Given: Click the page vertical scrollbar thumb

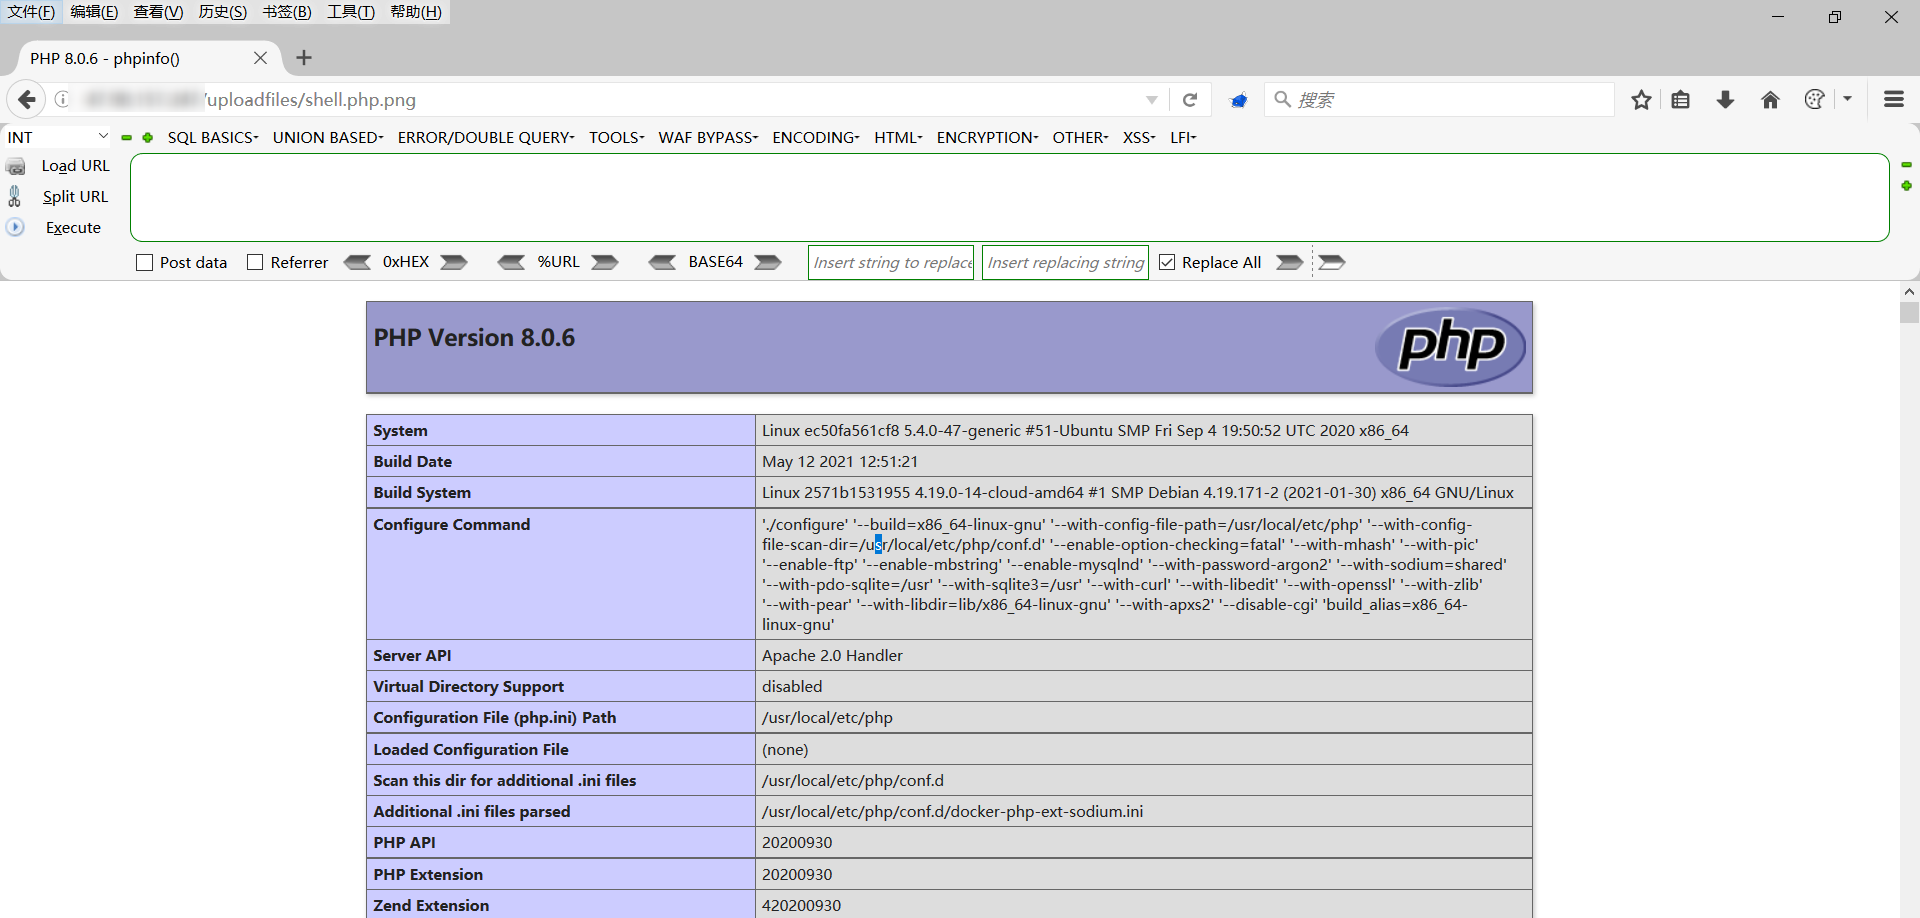Looking at the screenshot, I should pyautogui.click(x=1909, y=313).
